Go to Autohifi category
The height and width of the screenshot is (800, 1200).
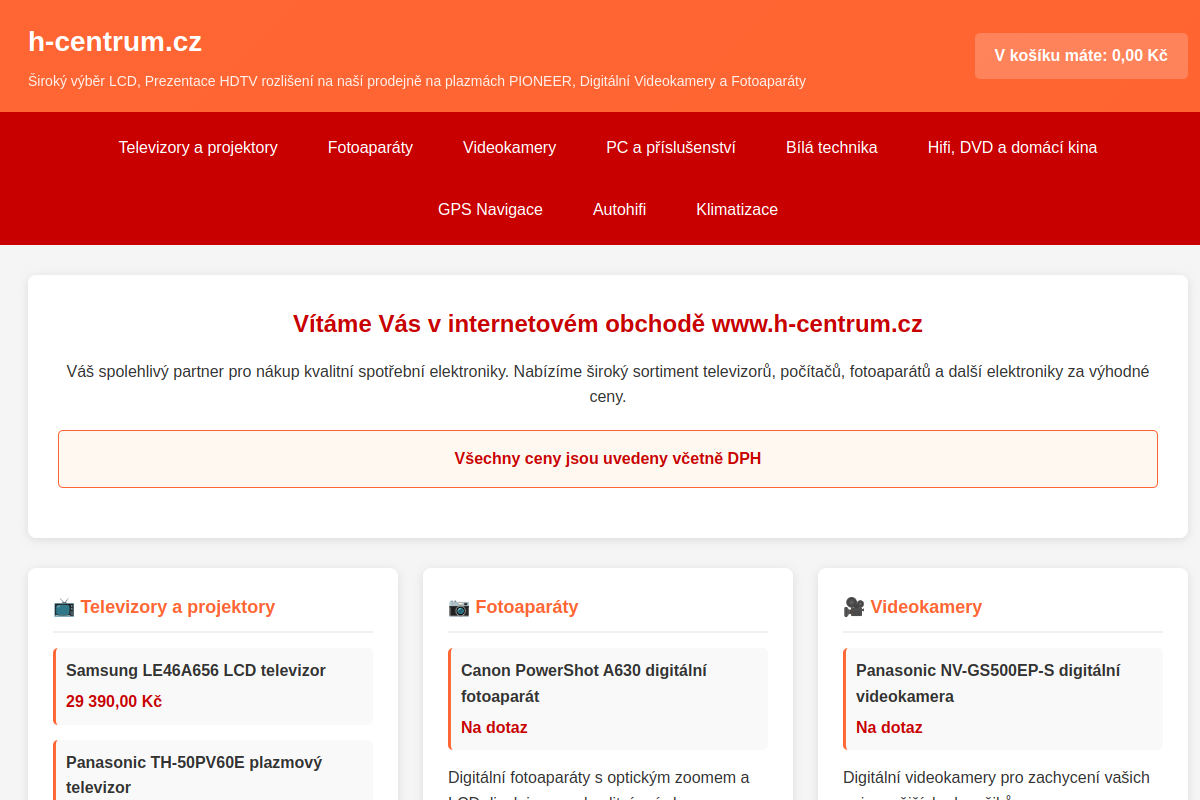[619, 210]
